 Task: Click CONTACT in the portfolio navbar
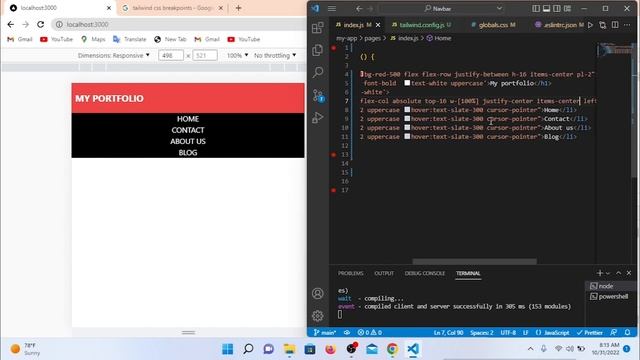[x=188, y=130]
